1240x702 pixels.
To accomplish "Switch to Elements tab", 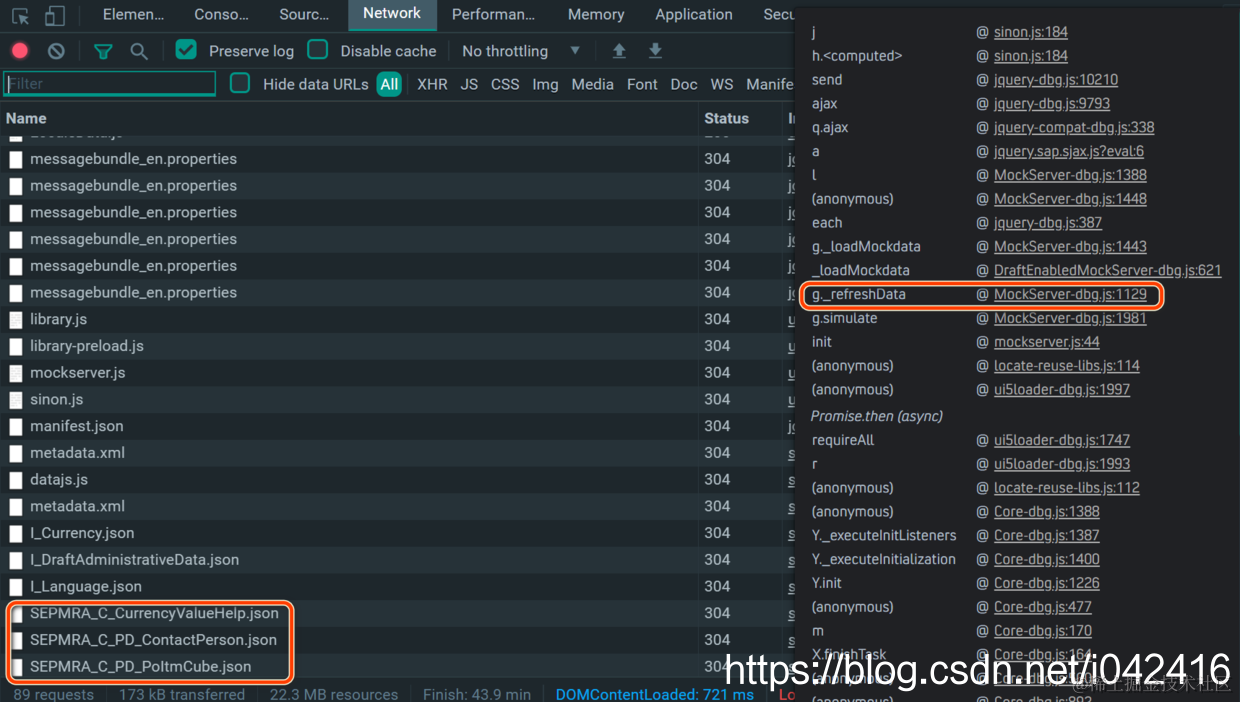I will tap(134, 15).
